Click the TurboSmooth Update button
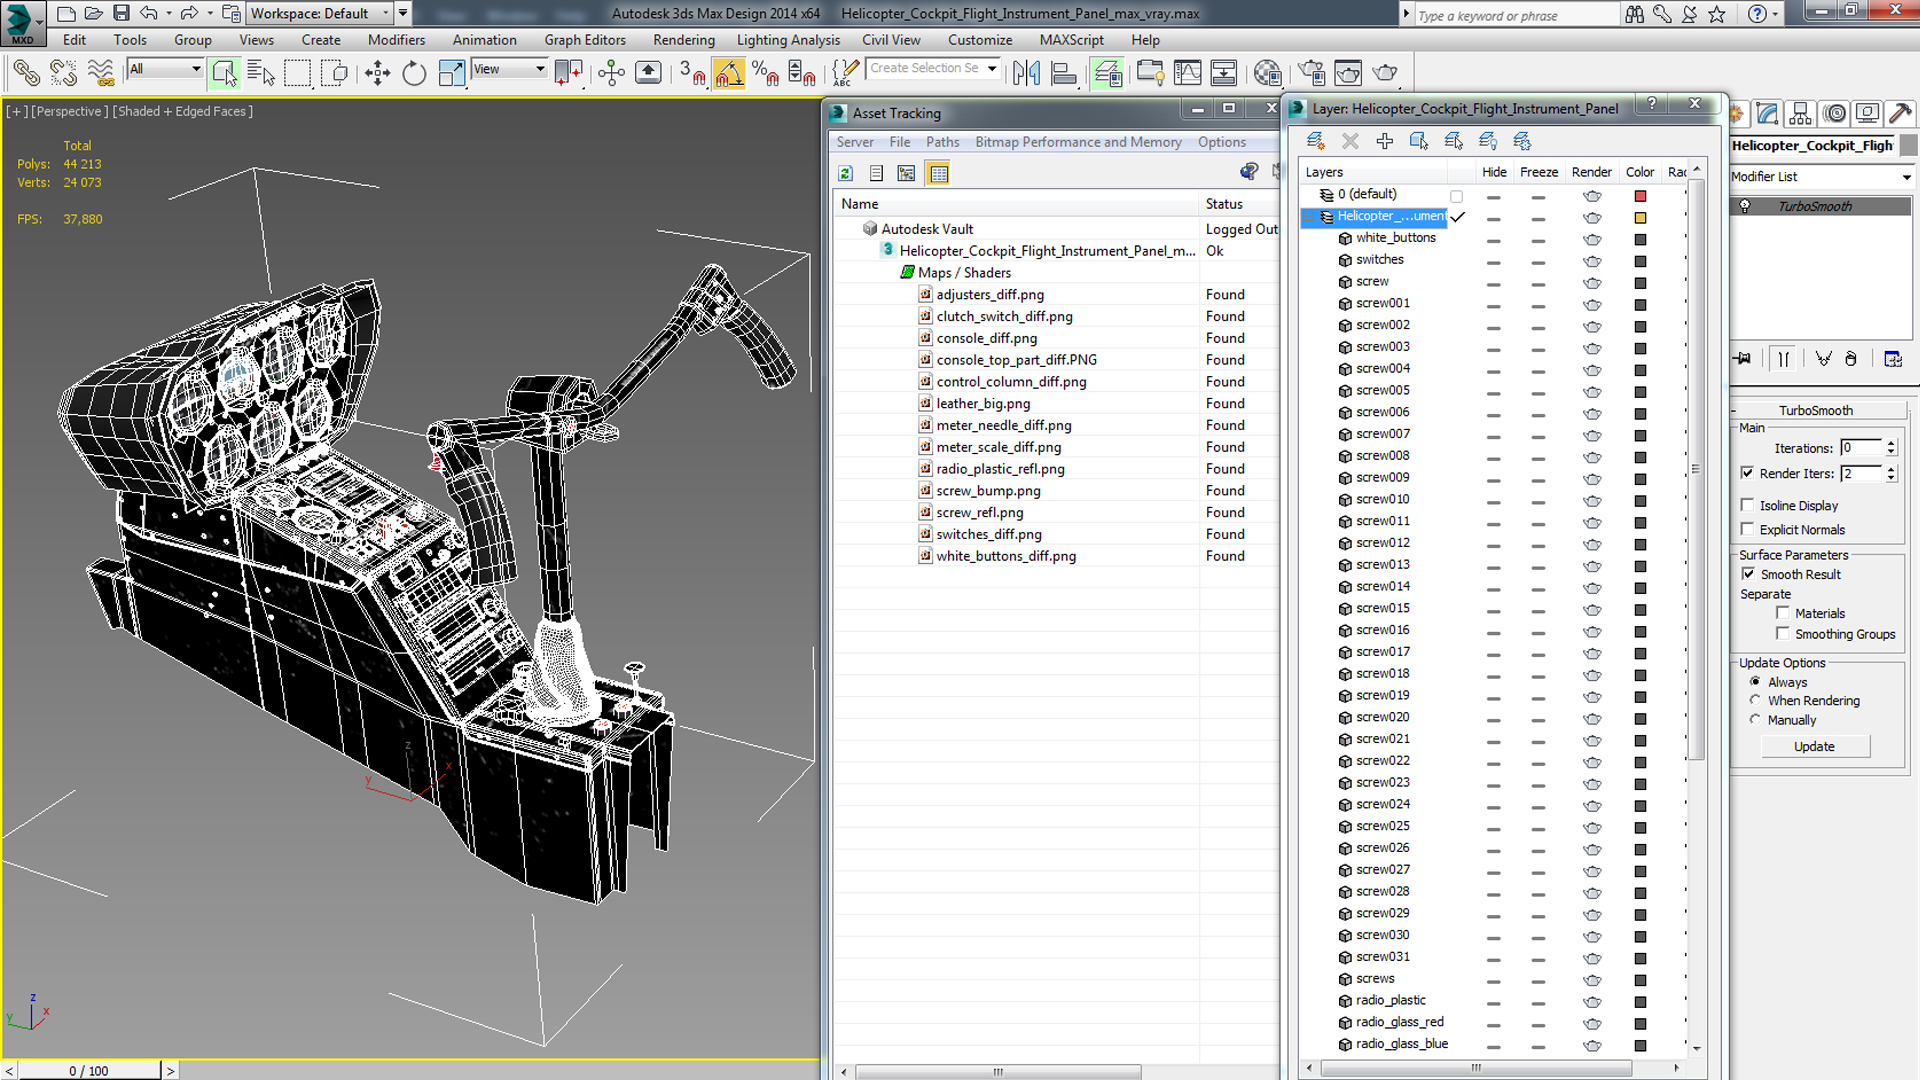The height and width of the screenshot is (1080, 1920). coord(1814,746)
